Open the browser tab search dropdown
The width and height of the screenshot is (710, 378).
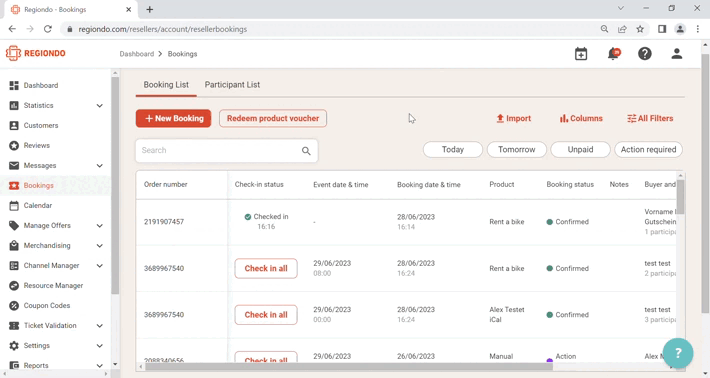[621, 8]
